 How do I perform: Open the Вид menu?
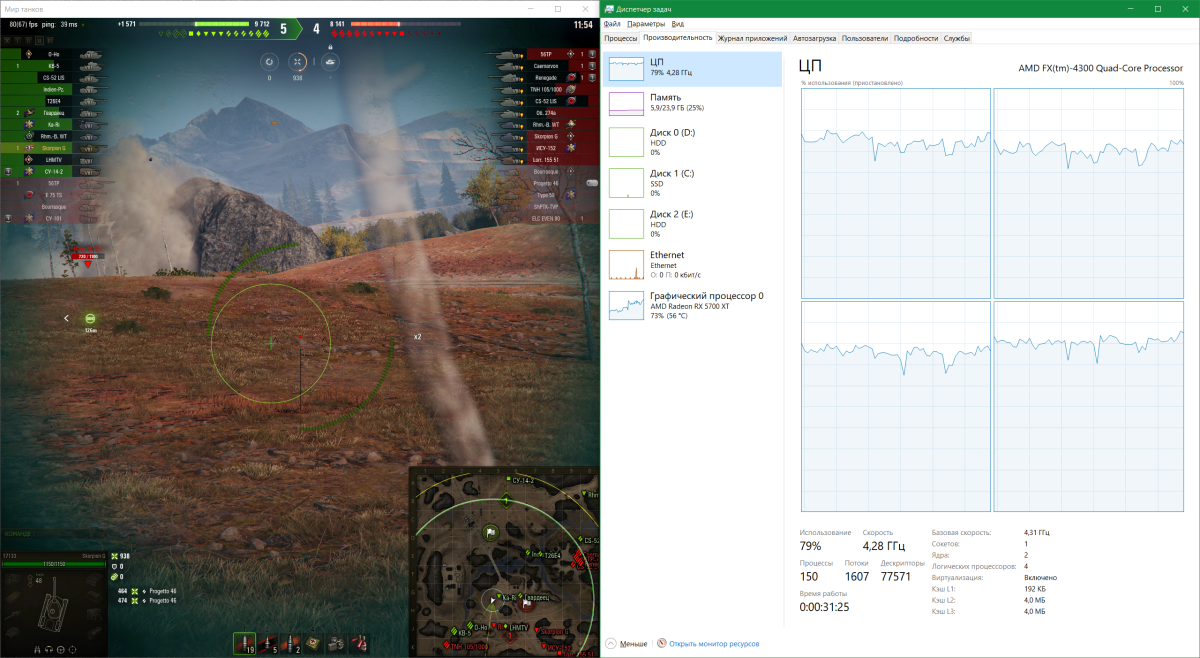point(678,23)
